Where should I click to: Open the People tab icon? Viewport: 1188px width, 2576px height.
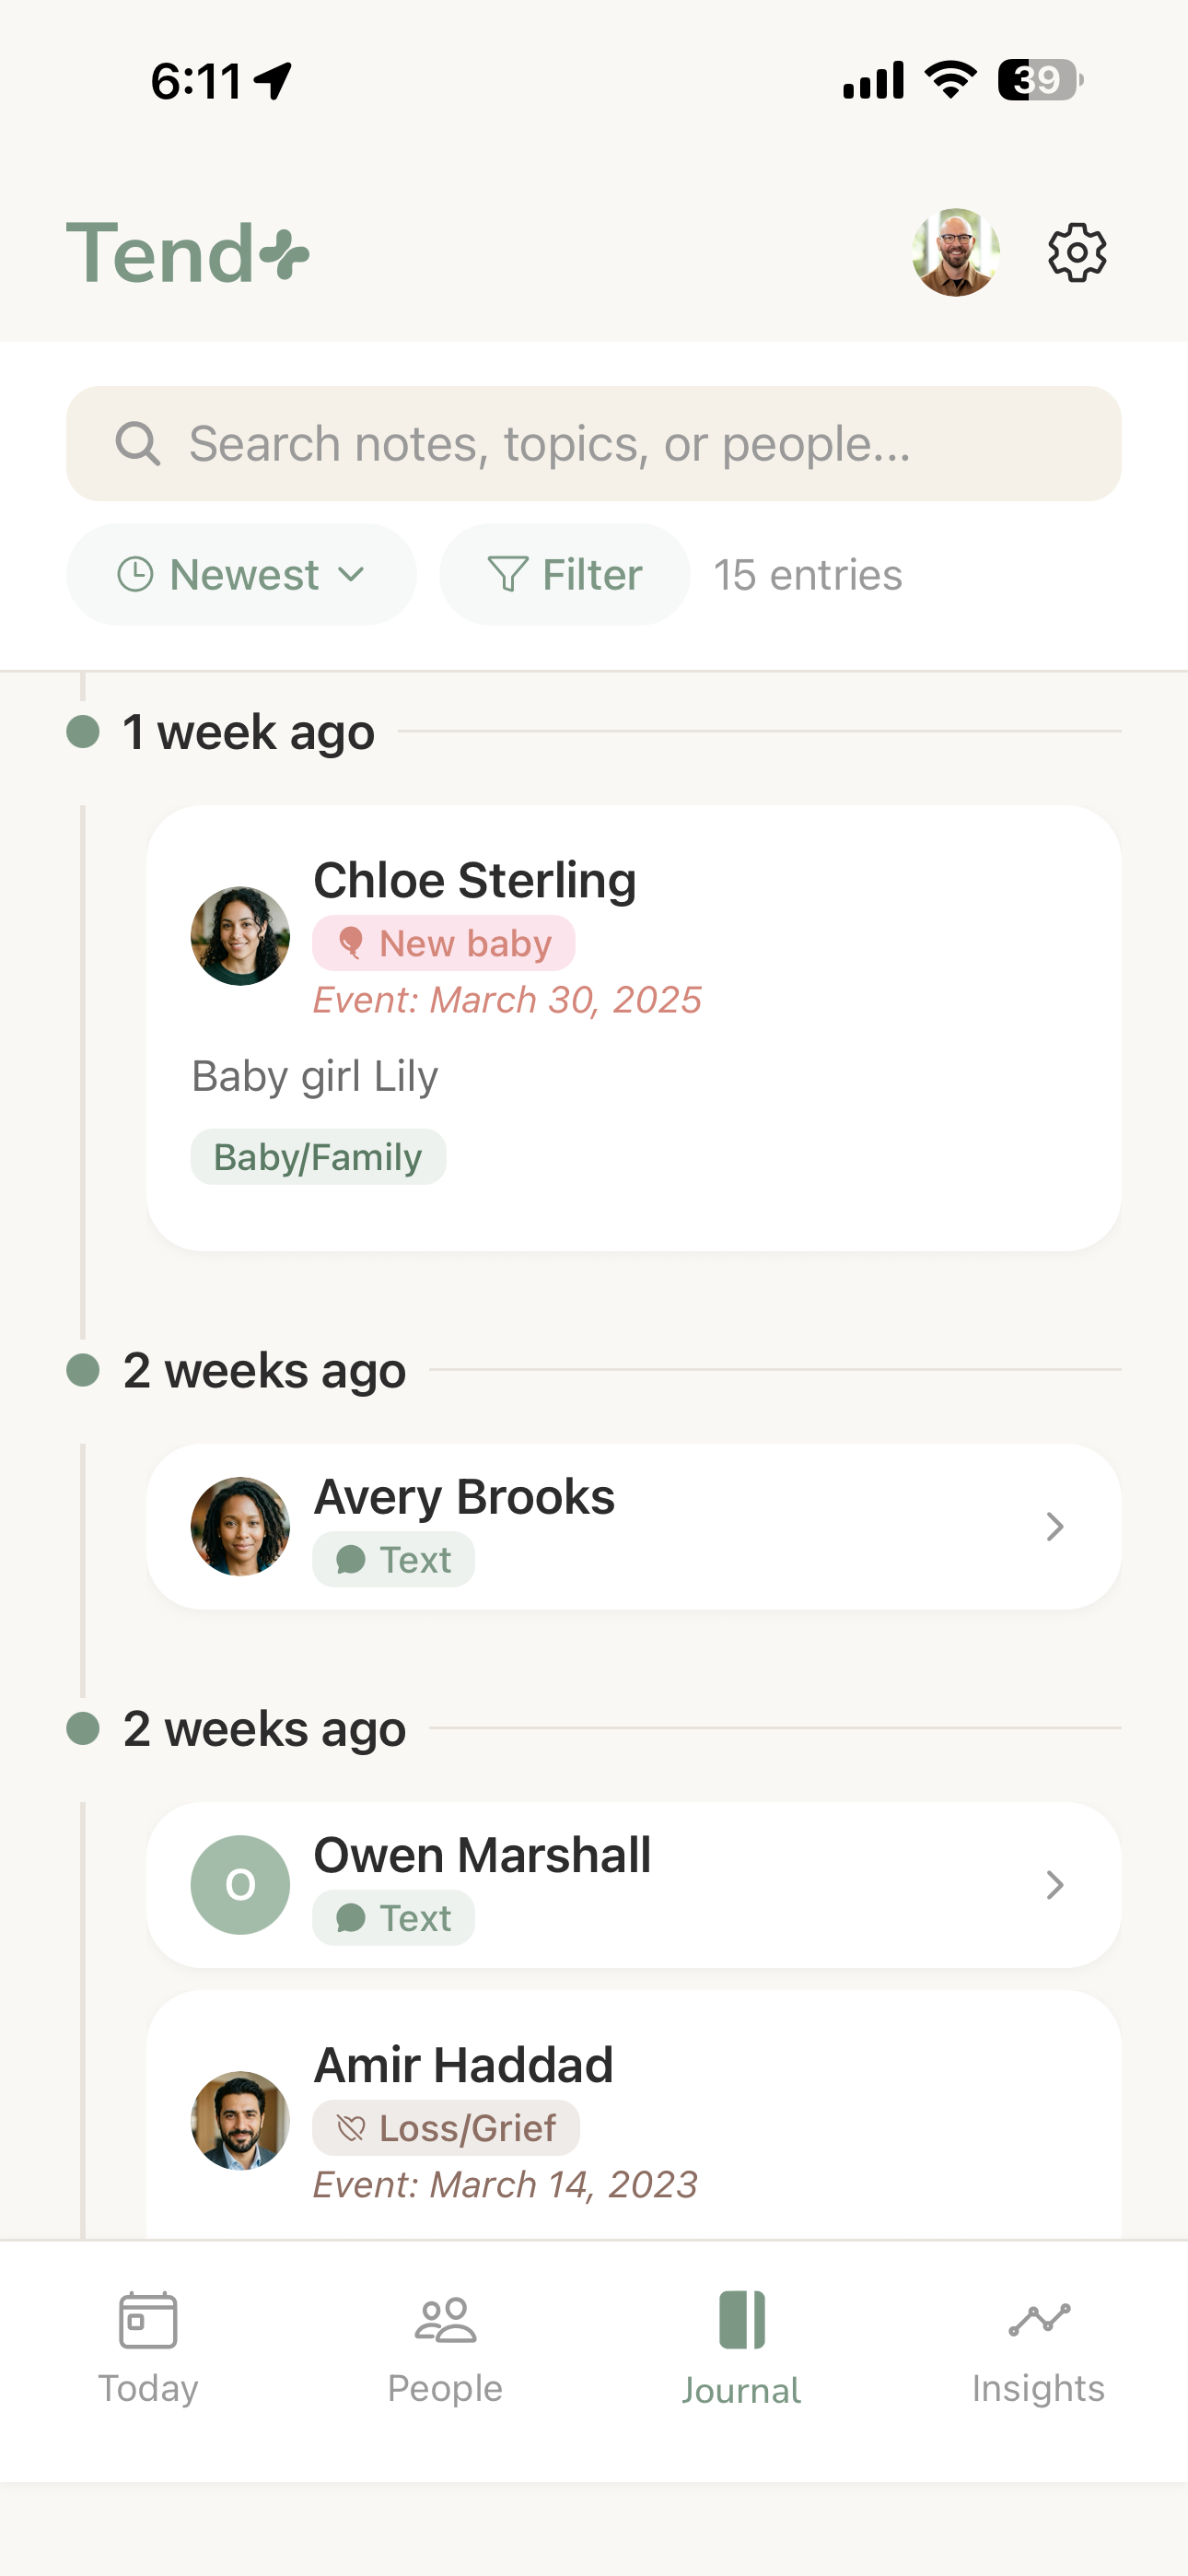(445, 2320)
